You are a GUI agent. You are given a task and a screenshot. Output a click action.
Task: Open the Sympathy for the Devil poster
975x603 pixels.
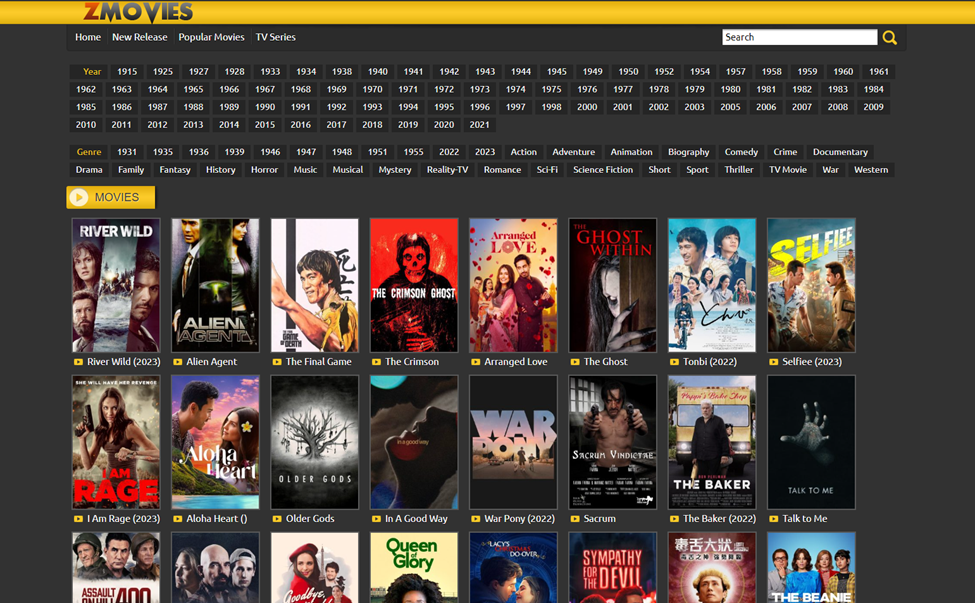[x=612, y=568]
